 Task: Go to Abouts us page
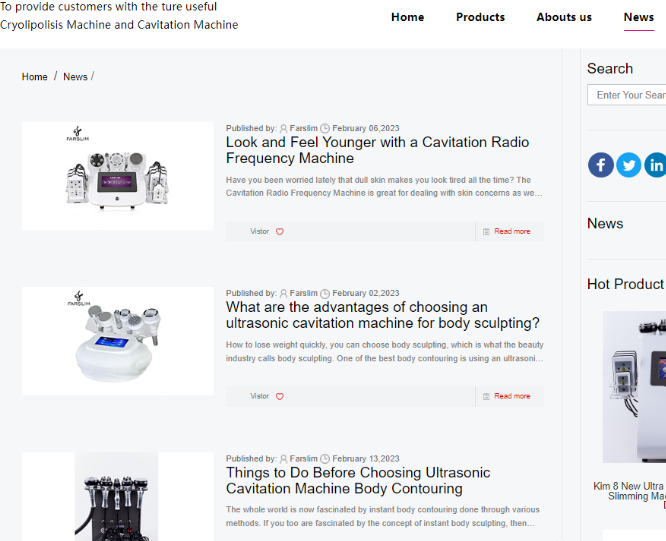tap(564, 17)
